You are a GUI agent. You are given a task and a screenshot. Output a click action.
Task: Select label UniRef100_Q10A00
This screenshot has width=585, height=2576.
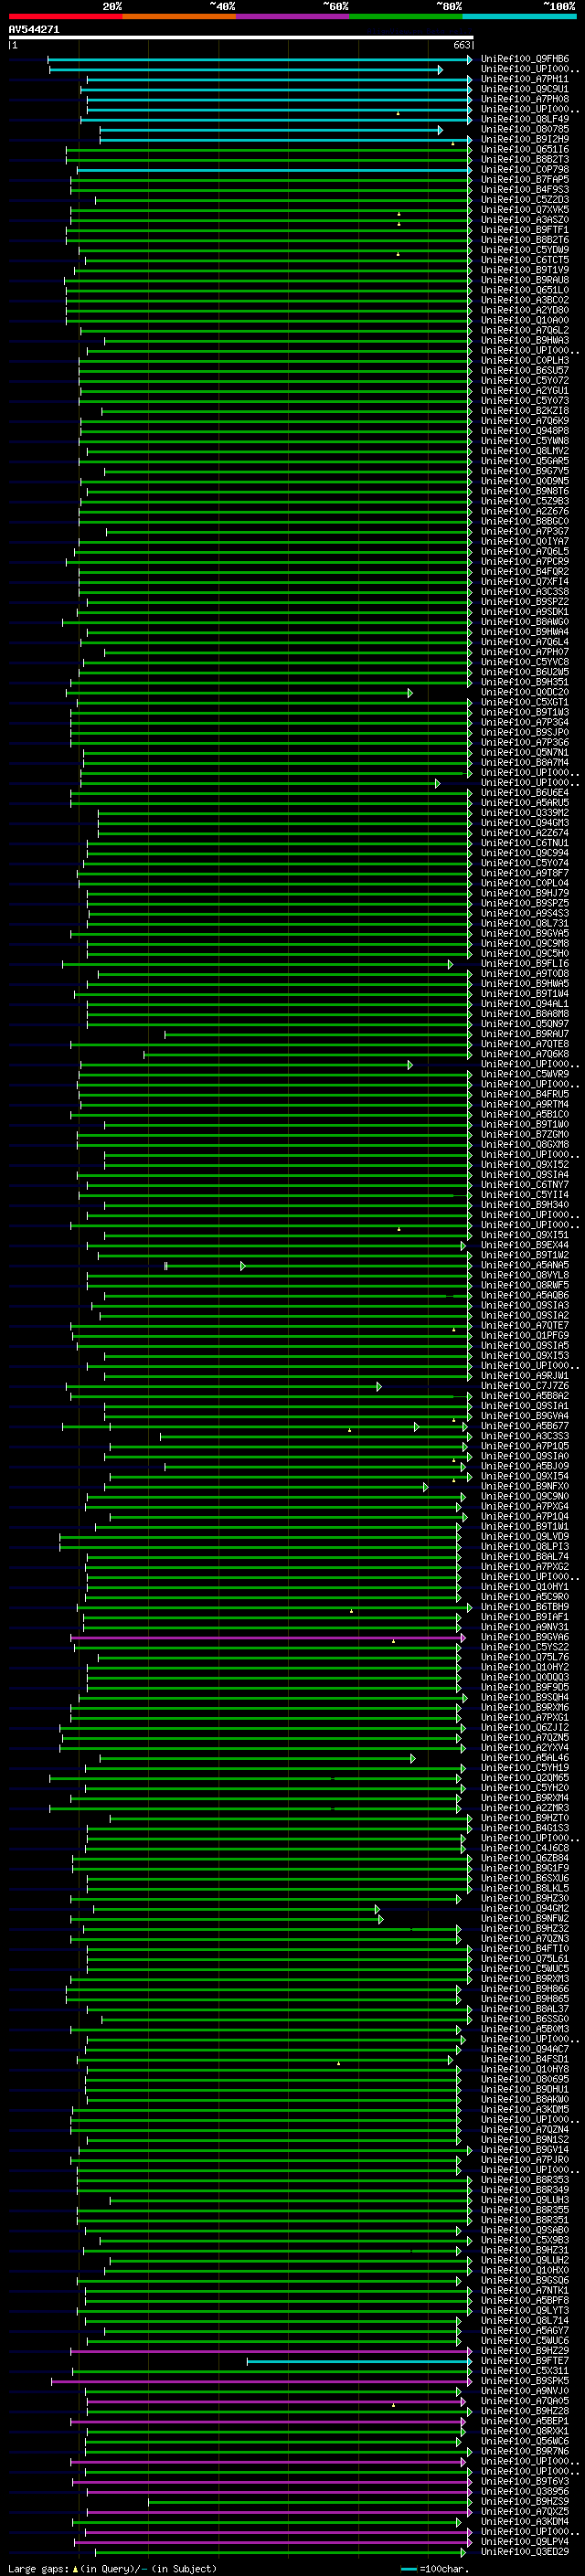(525, 320)
